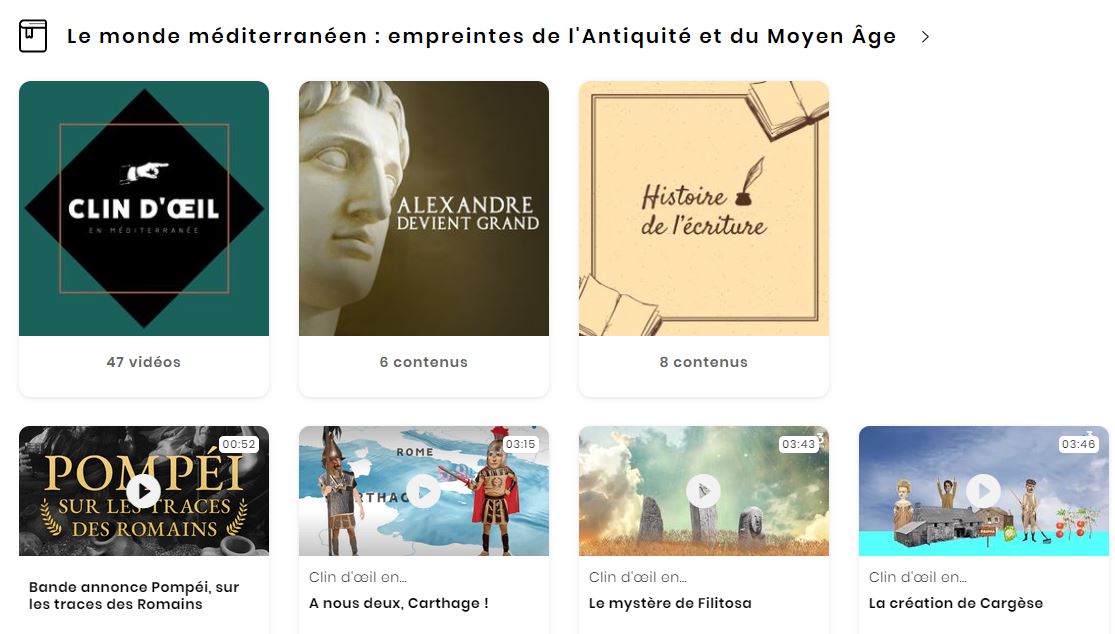Open the Clin d'œil collection thumbnail
Image resolution: width=1115 pixels, height=634 pixels.
pos(144,208)
